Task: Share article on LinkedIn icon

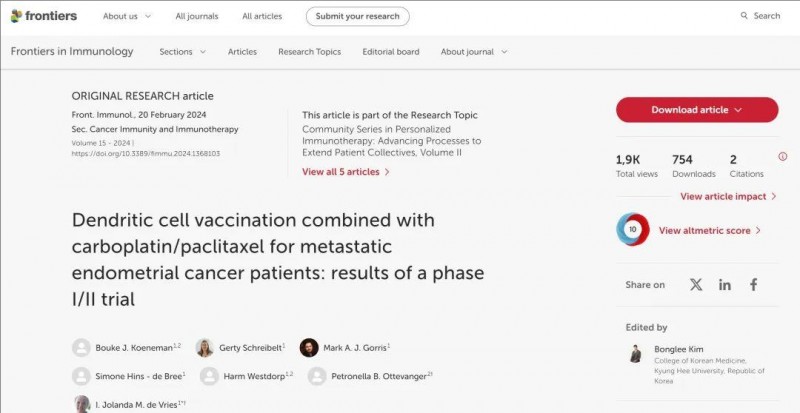Action: 724,285
